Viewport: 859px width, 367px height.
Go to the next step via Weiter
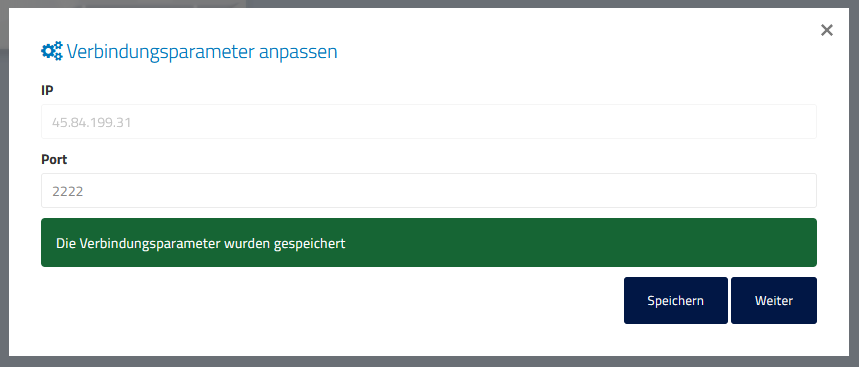point(774,300)
